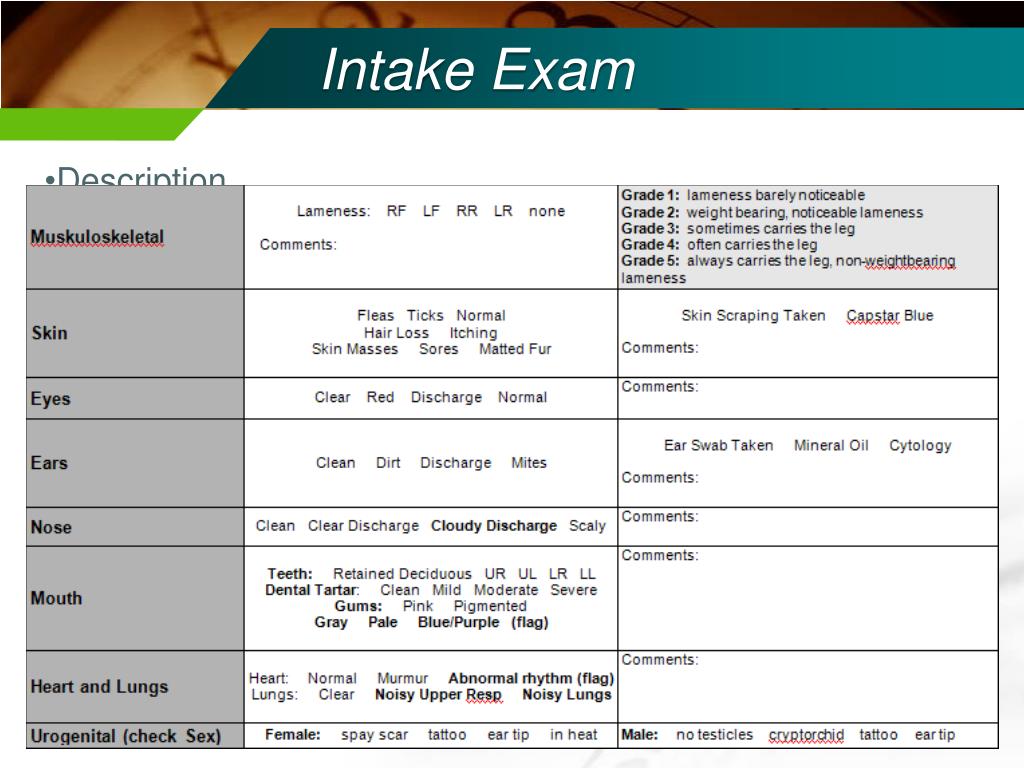Screen dimensions: 1024x768
Task: Click the 'LR' lameness option
Action: point(503,211)
